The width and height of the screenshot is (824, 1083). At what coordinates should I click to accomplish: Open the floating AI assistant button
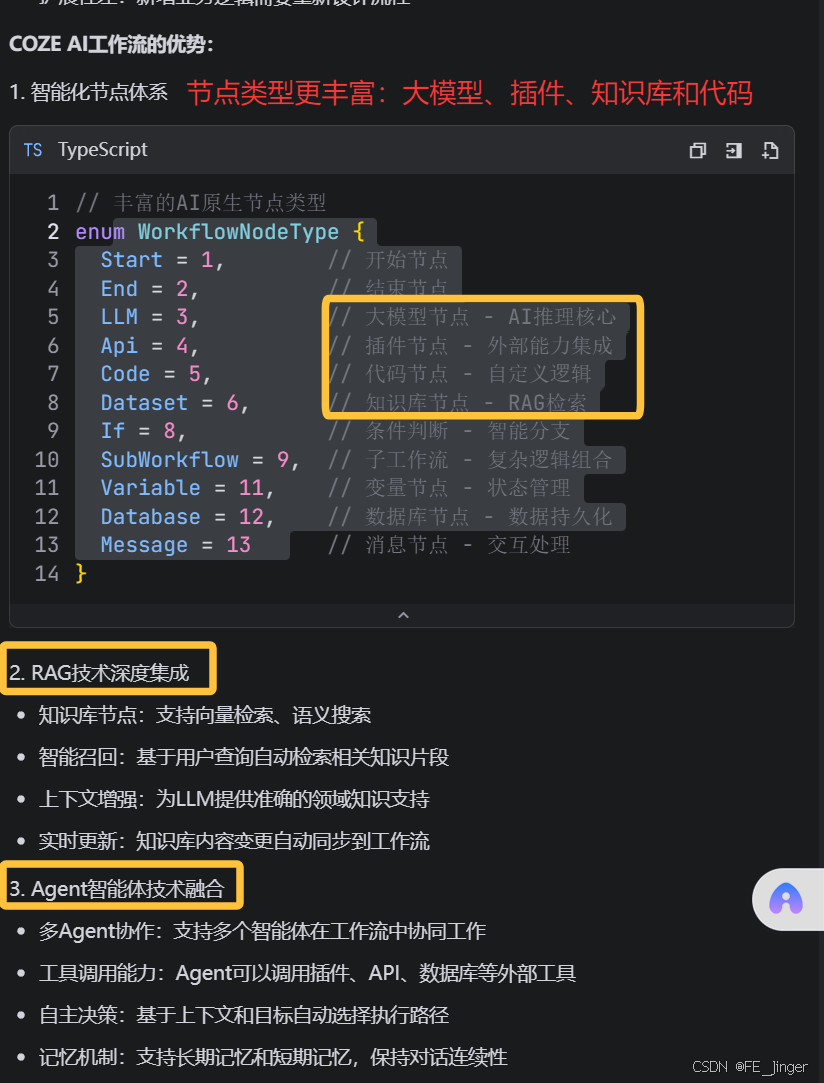786,899
